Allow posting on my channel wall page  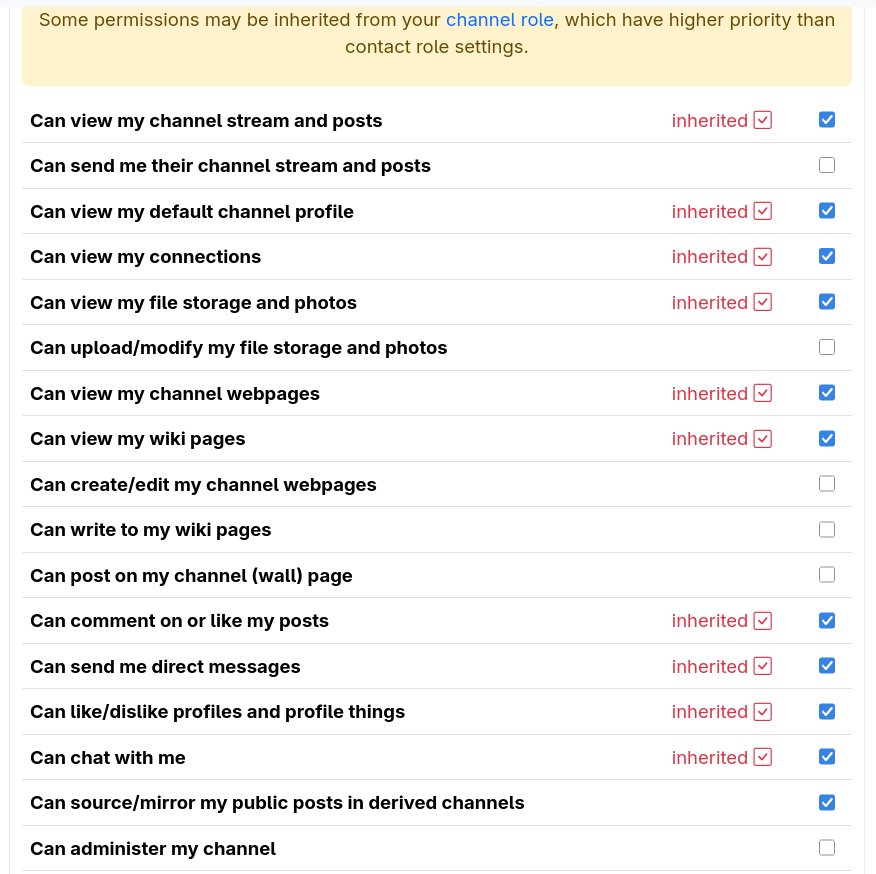click(827, 575)
